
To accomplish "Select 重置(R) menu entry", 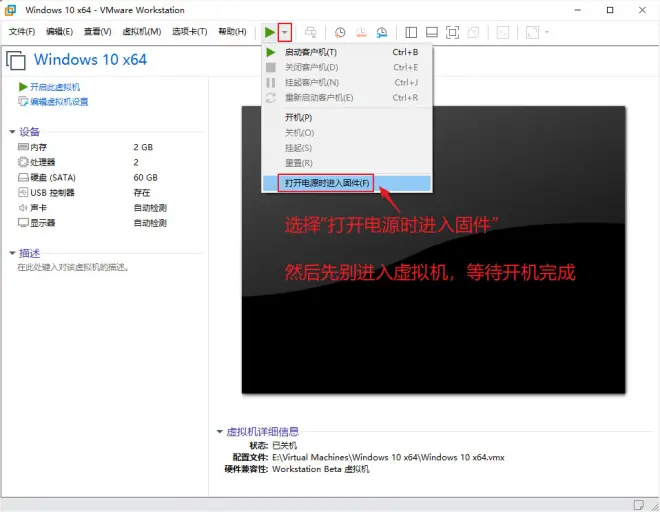I will click(347, 163).
